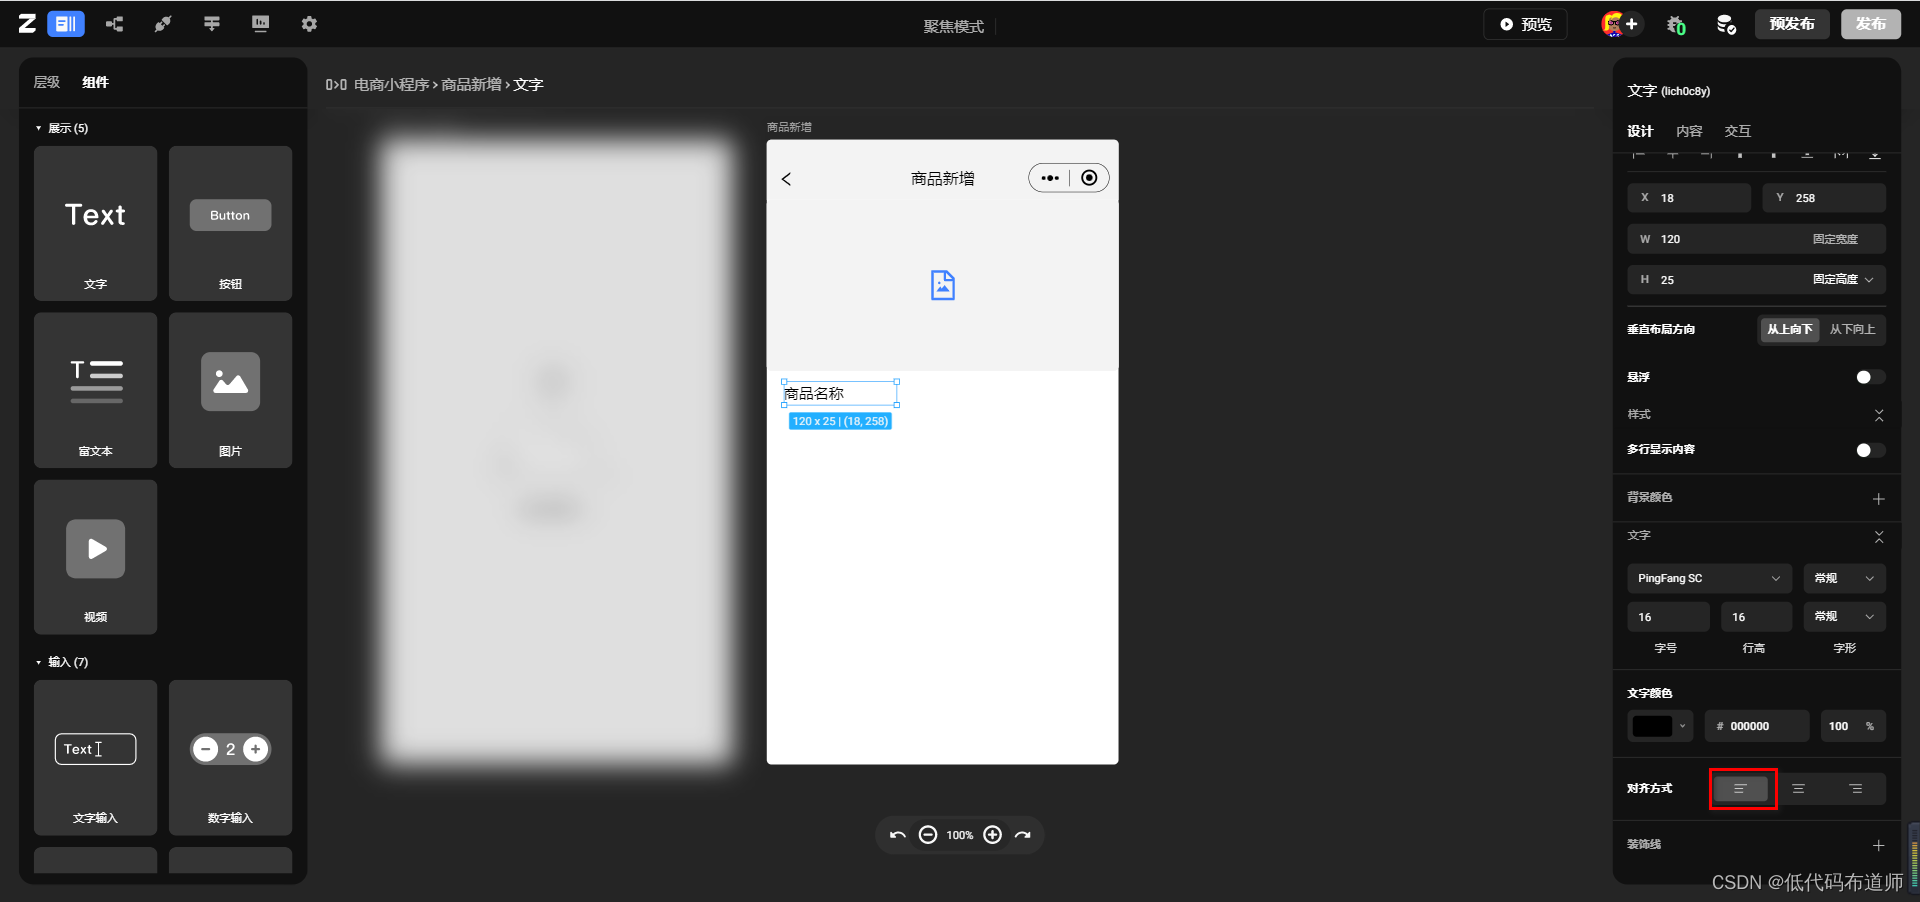Switch to the 组件 tab
Viewport: 1920px width, 902px height.
pyautogui.click(x=95, y=82)
